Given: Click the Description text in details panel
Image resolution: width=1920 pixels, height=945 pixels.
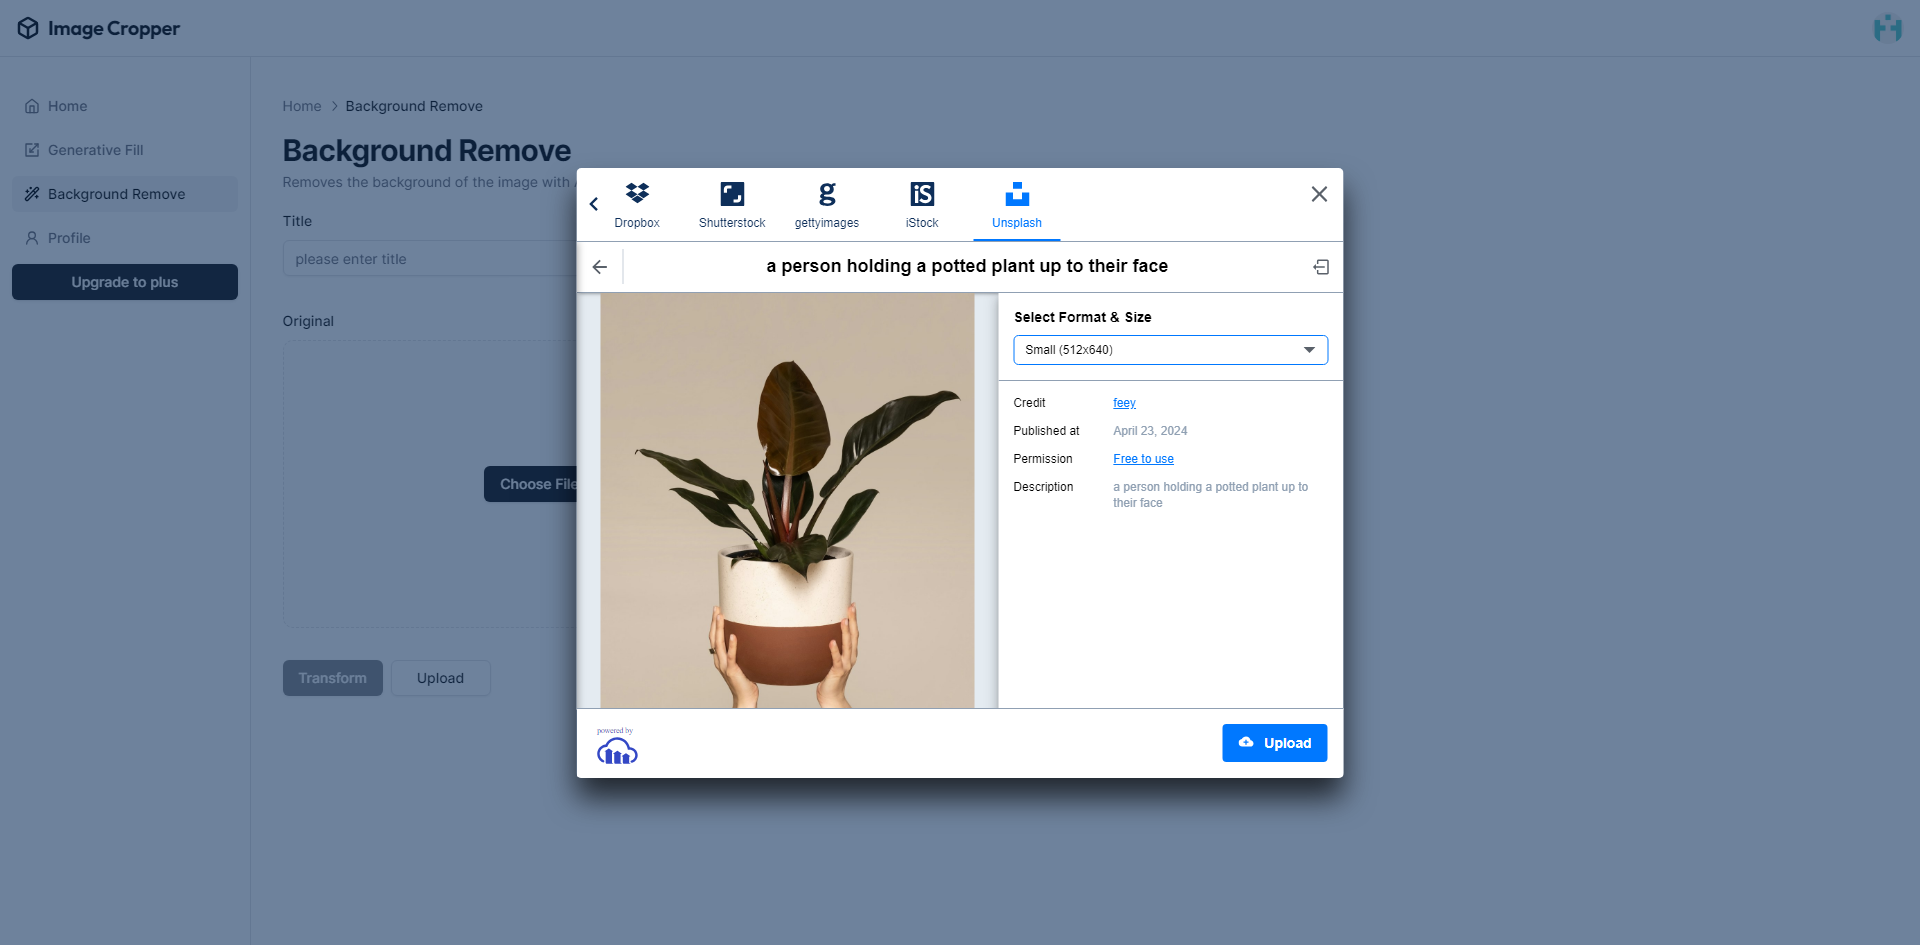Looking at the screenshot, I should (1210, 495).
